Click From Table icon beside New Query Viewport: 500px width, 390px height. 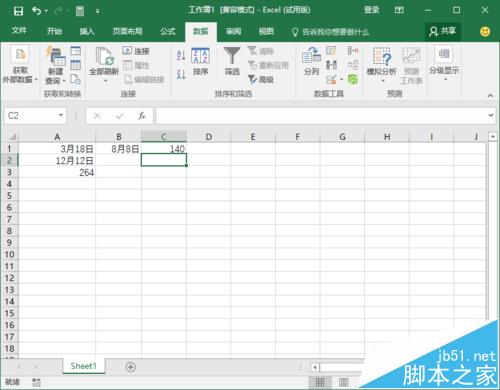[76, 65]
